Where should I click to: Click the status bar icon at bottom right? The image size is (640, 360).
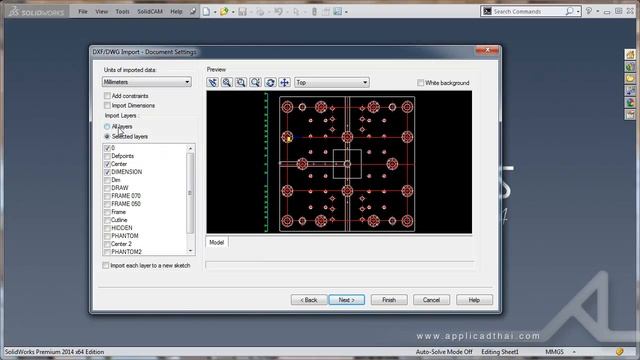620,351
